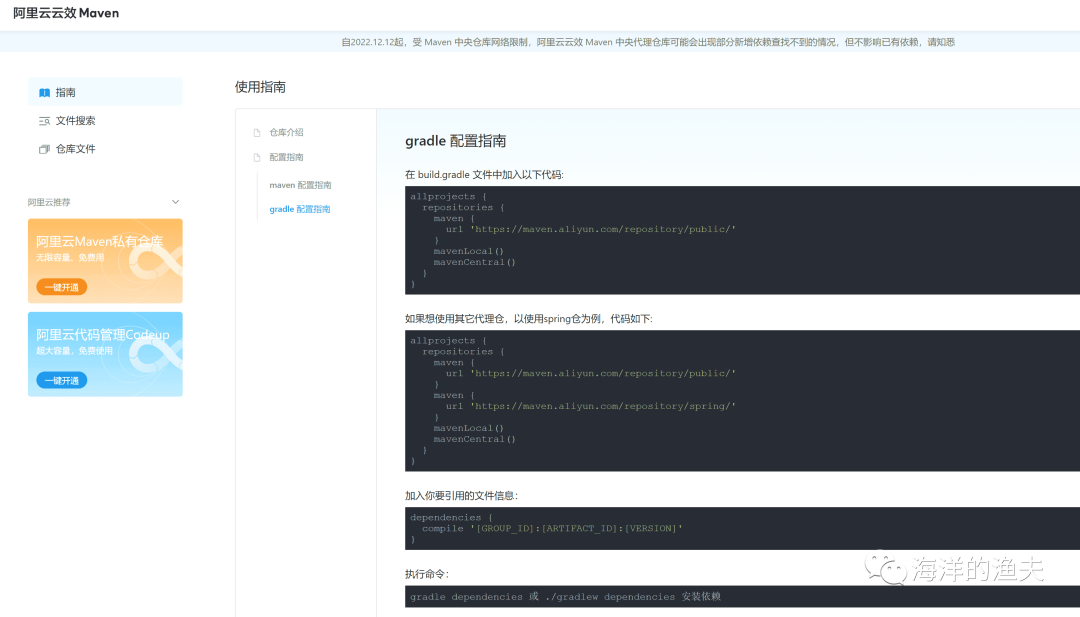Image resolution: width=1080 pixels, height=617 pixels.
Task: Click the gradle dependencies command code block
Action: coord(742,596)
